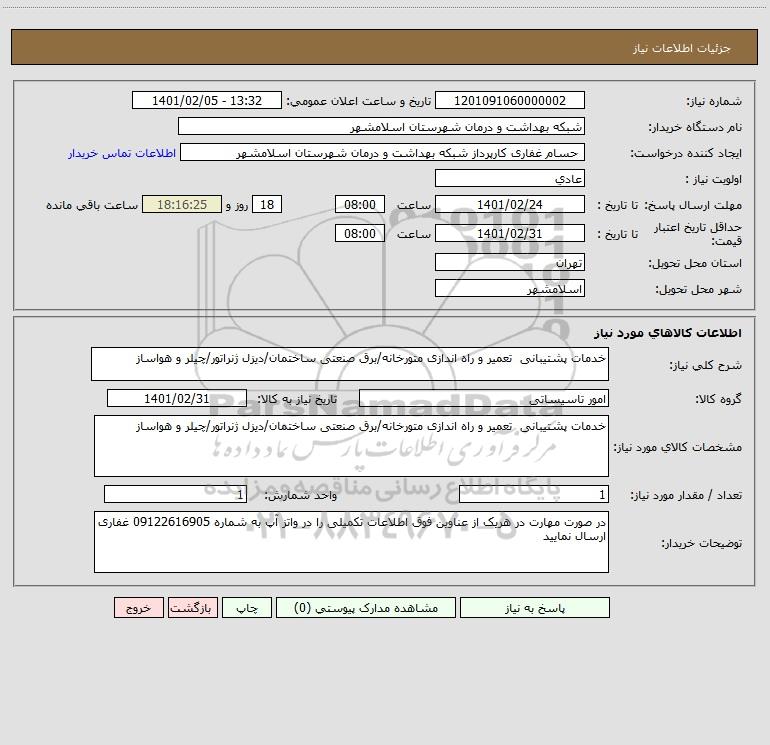Screen dimensions: 770x745
Task: Click the شرح کلی نیاز description box
Action: [x=350, y=364]
